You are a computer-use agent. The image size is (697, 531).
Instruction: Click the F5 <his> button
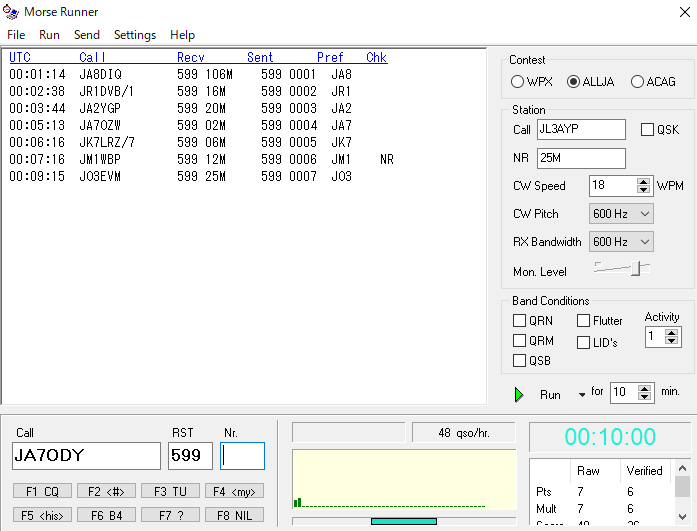pos(42,515)
